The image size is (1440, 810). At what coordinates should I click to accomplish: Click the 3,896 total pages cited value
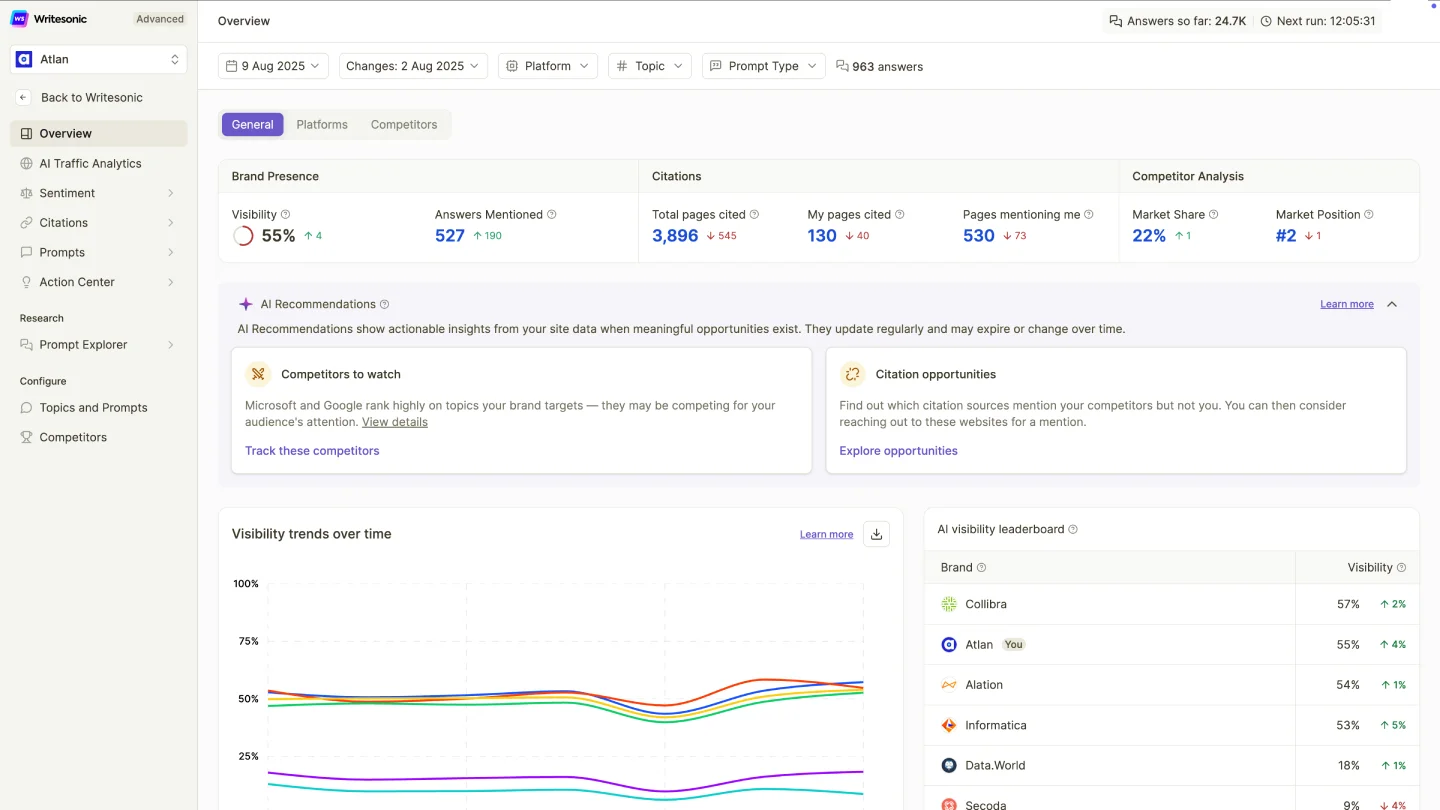pos(675,236)
